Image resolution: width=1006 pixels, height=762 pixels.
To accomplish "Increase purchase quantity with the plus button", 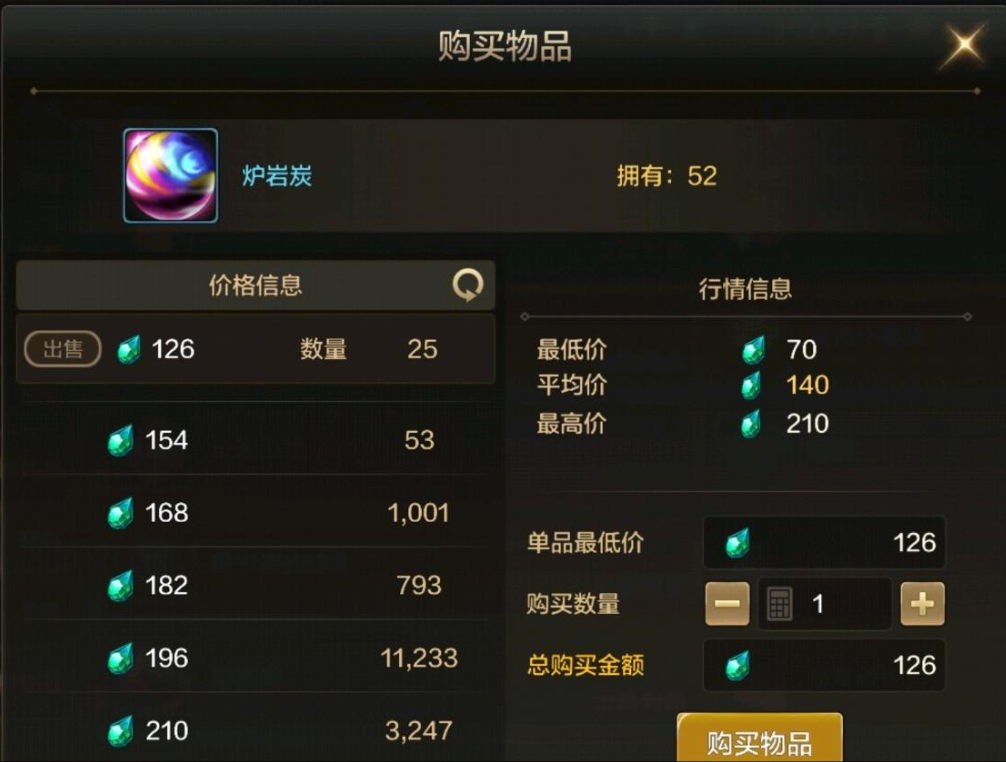I will coord(922,604).
